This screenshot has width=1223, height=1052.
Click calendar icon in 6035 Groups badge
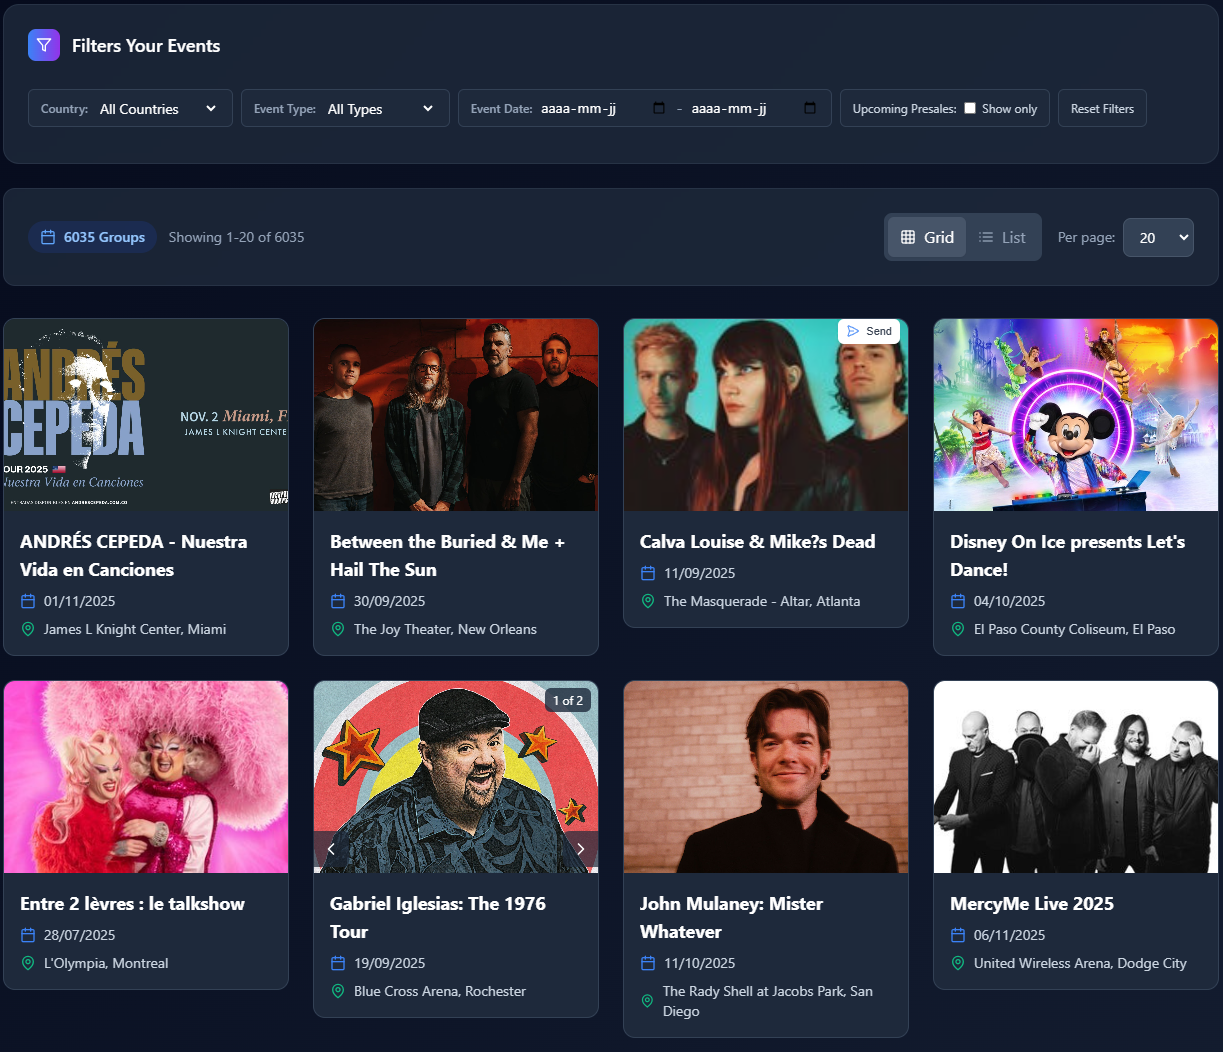48,237
